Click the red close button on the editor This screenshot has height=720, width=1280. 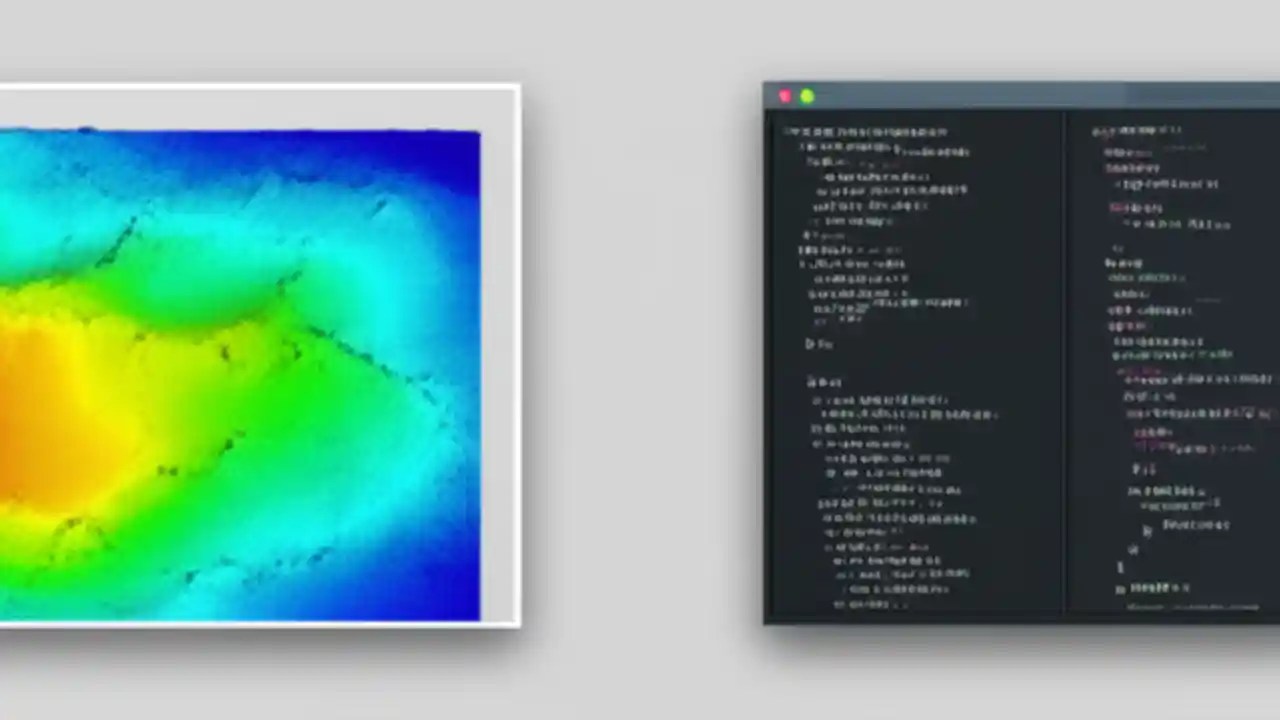(x=785, y=96)
